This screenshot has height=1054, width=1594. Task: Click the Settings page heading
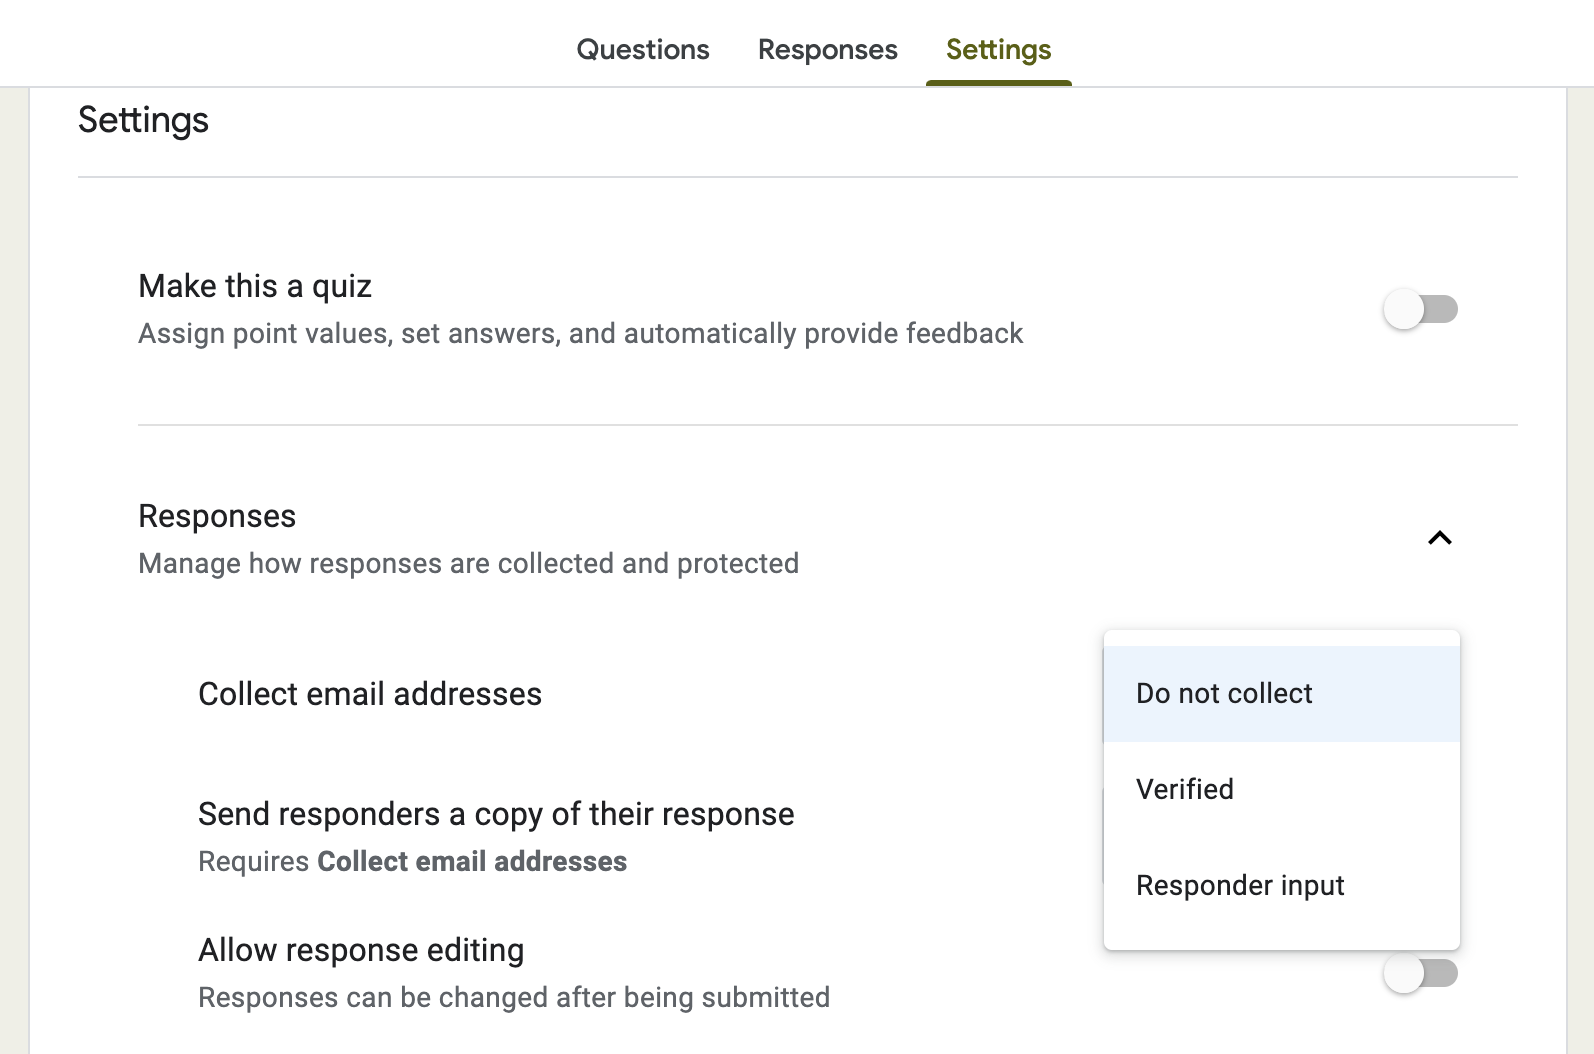click(143, 120)
